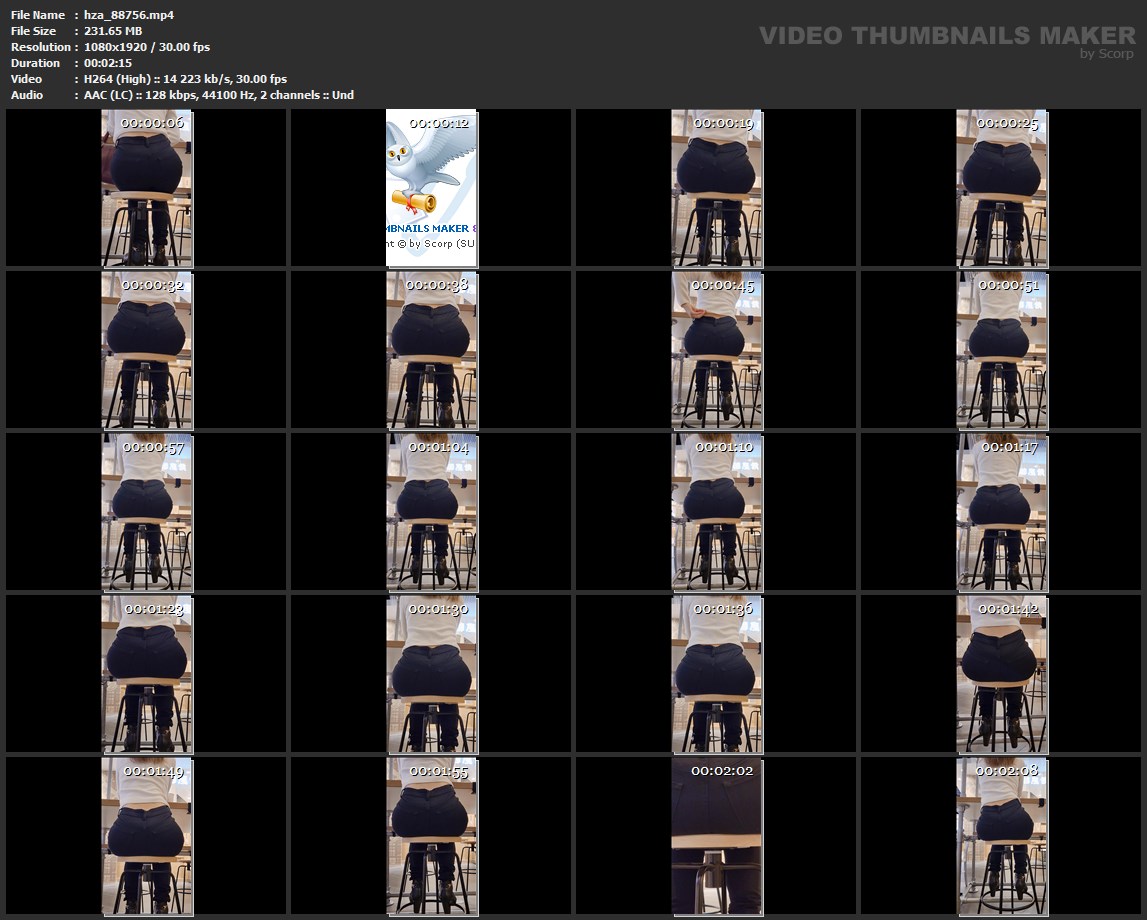The height and width of the screenshot is (920, 1147).
Task: Open the 00:00:57 frame
Action: (147, 512)
